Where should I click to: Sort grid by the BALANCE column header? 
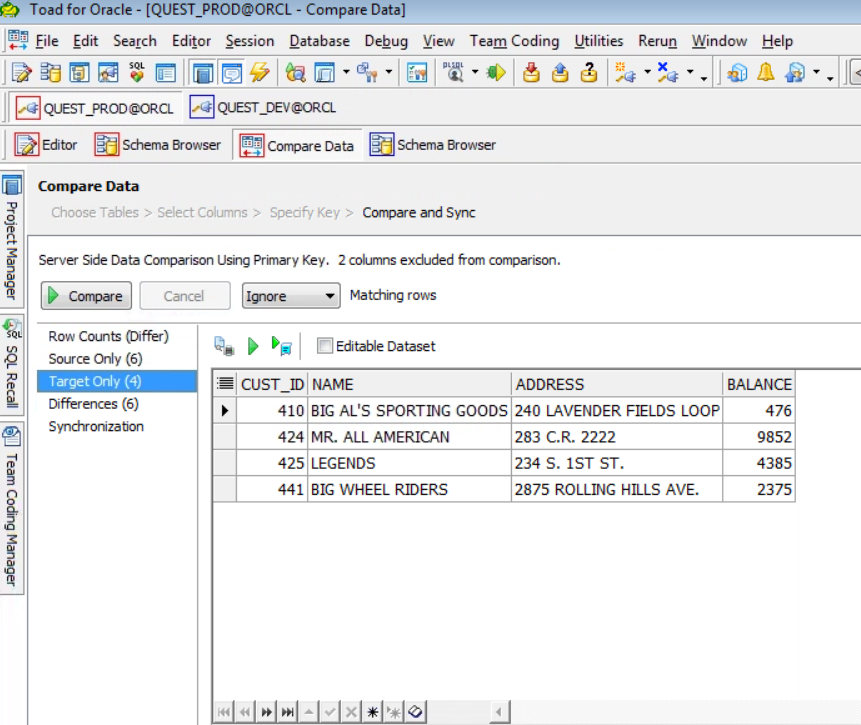click(x=759, y=384)
